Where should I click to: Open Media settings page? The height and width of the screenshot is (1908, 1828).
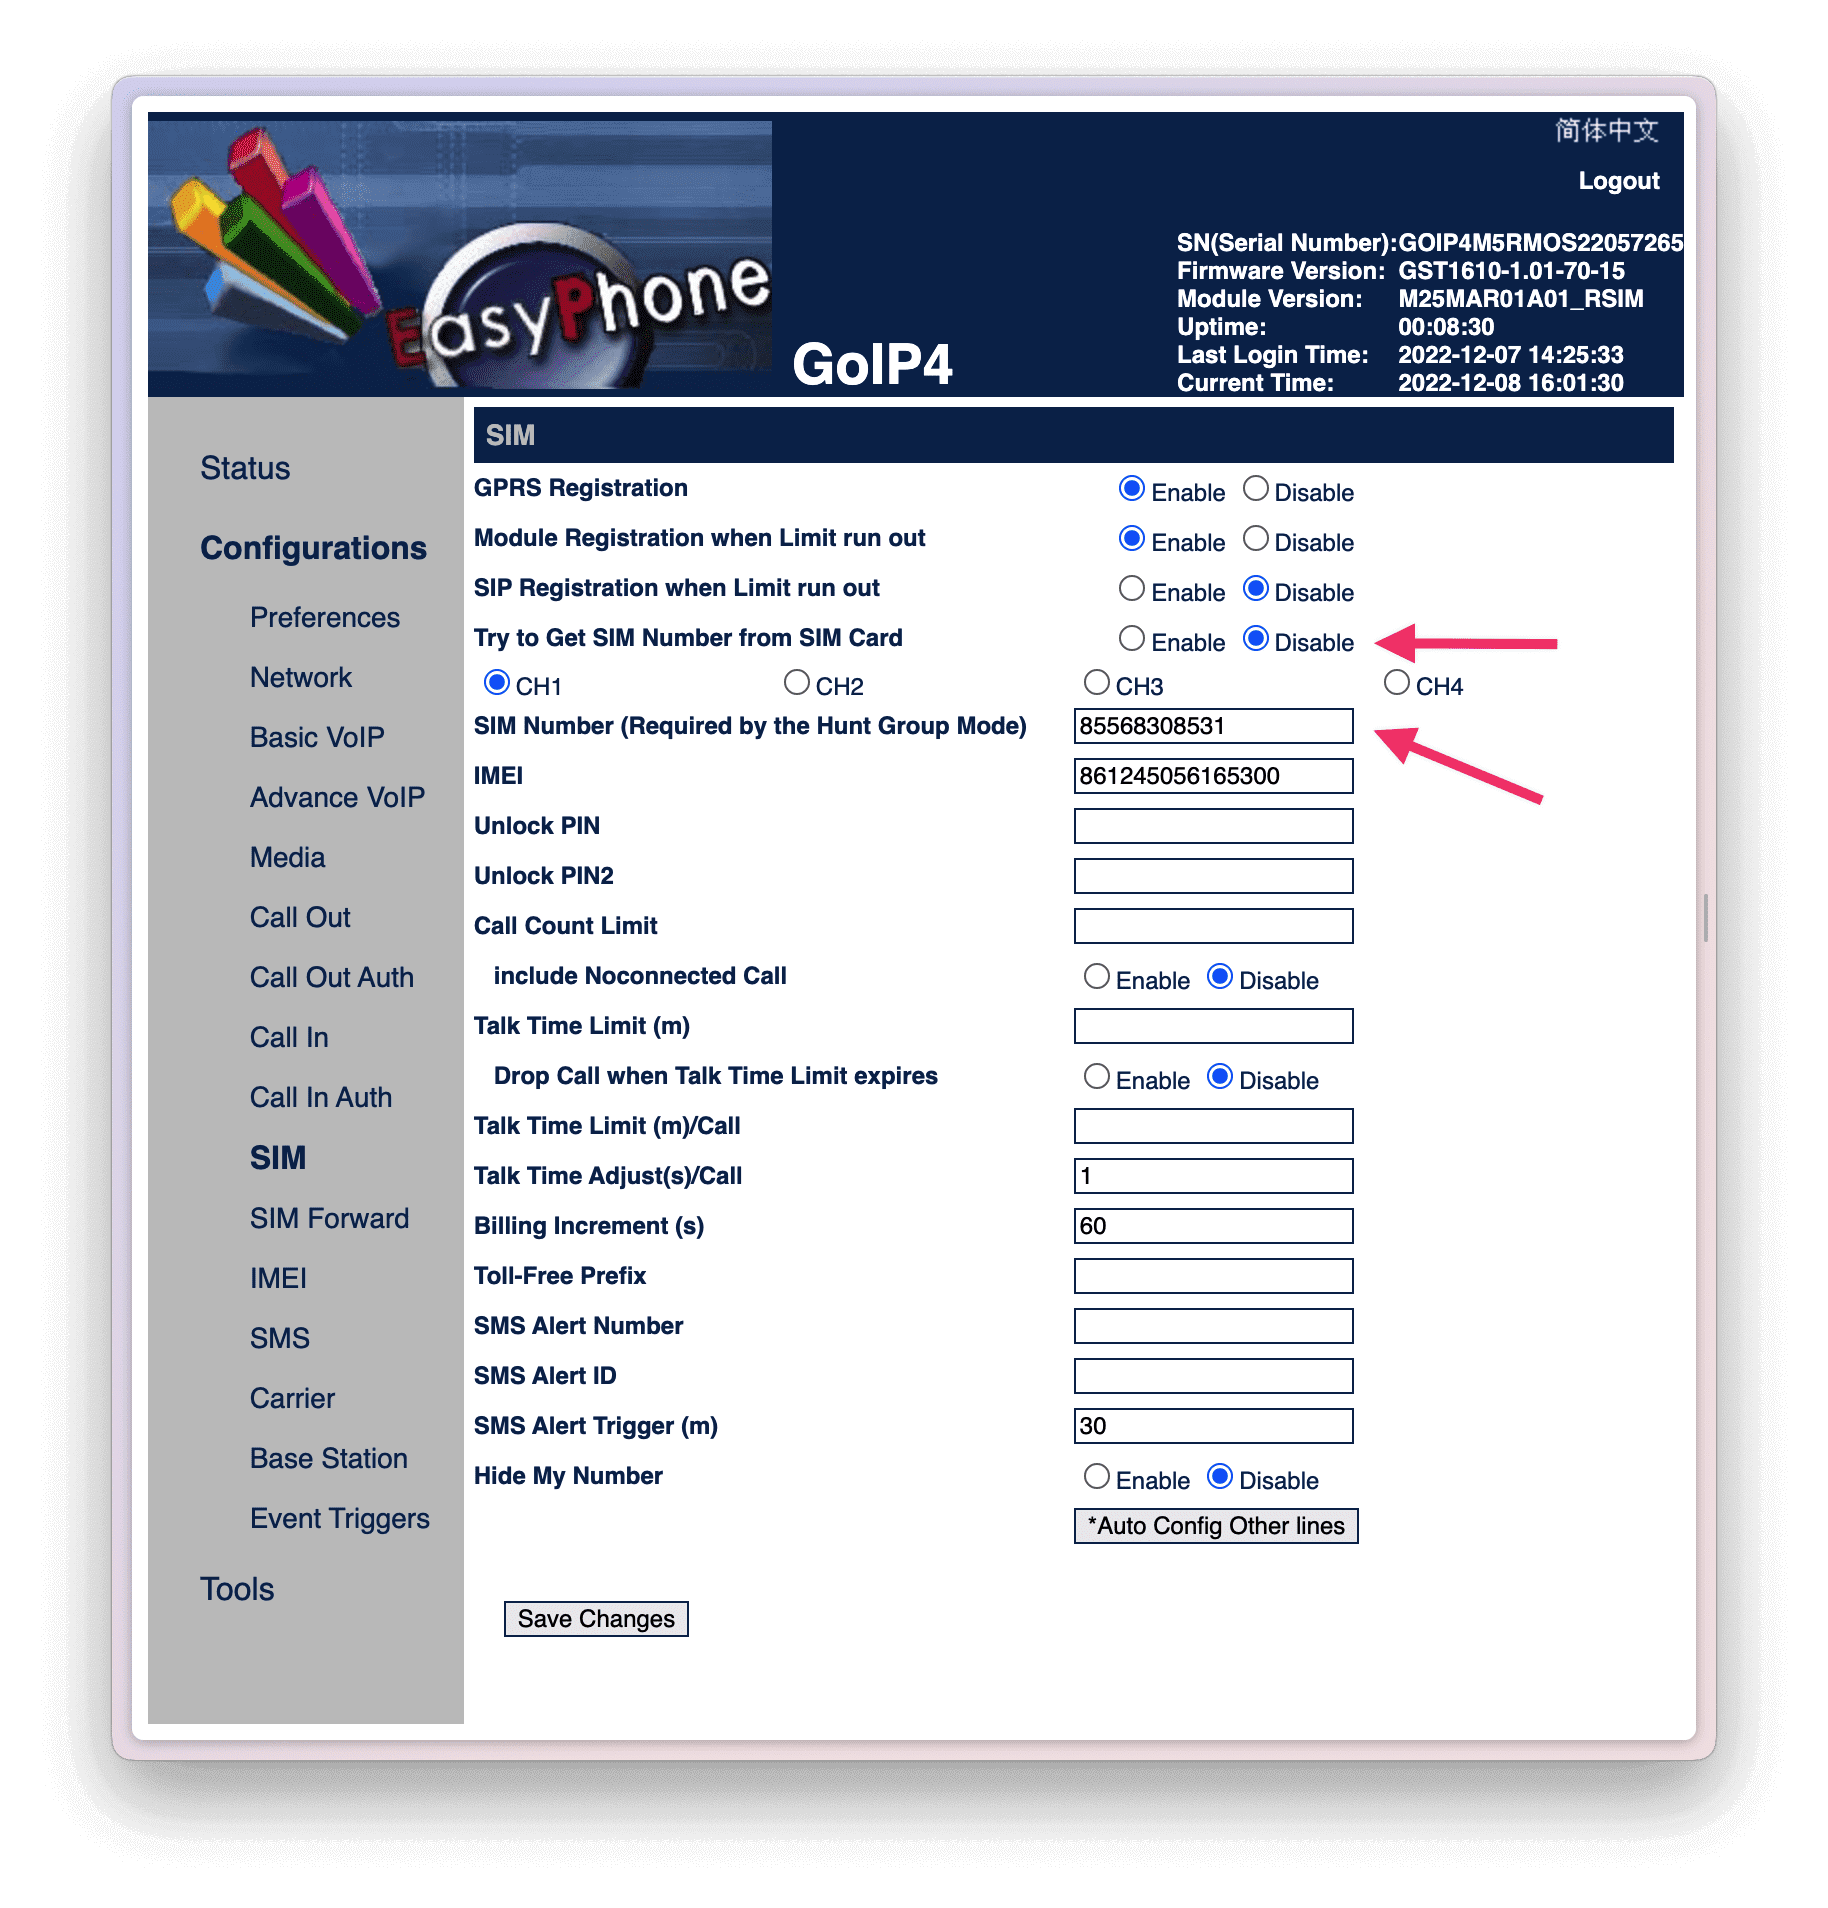click(288, 858)
